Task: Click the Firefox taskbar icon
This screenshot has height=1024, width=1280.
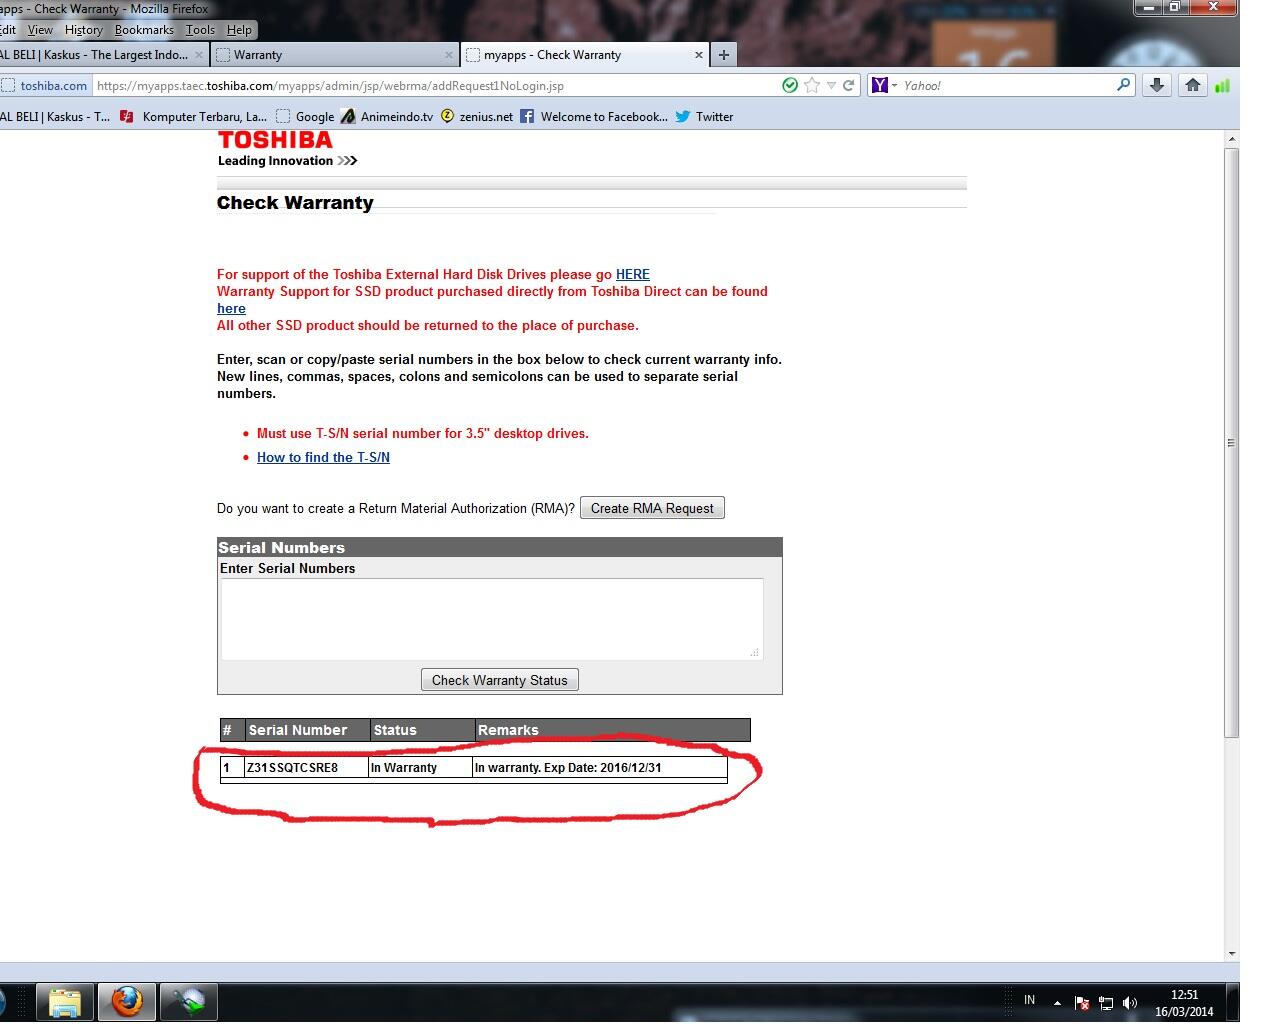Action: point(126,1002)
